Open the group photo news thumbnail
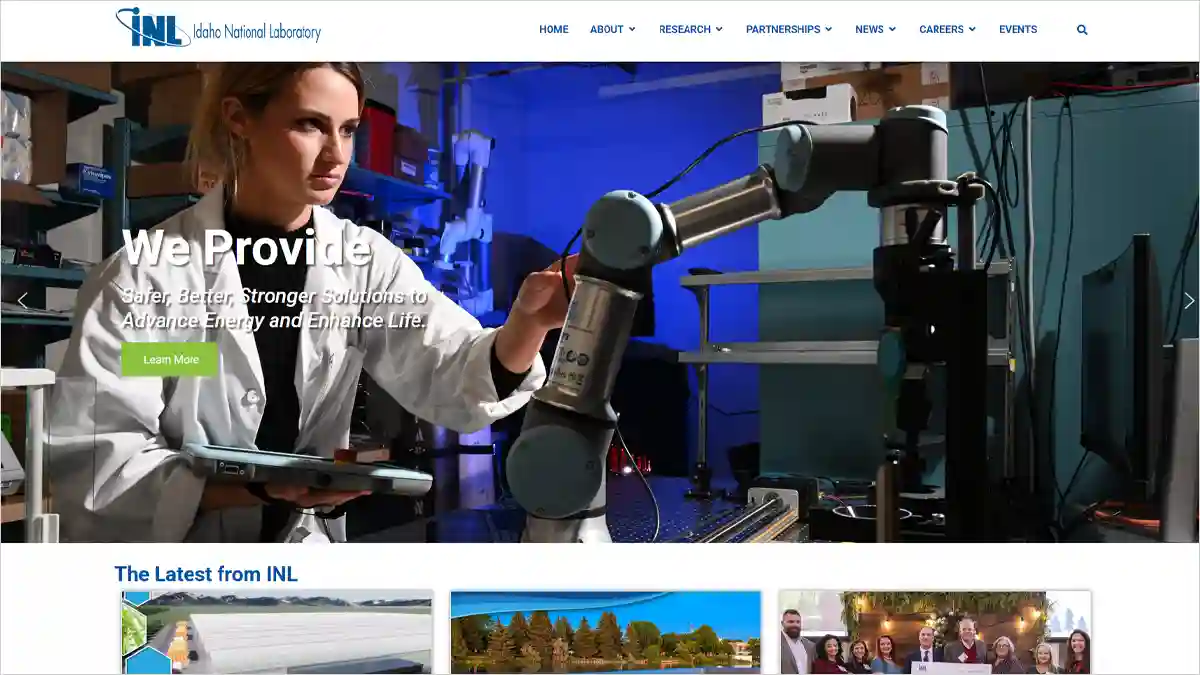This screenshot has height=675, width=1200. click(x=934, y=632)
